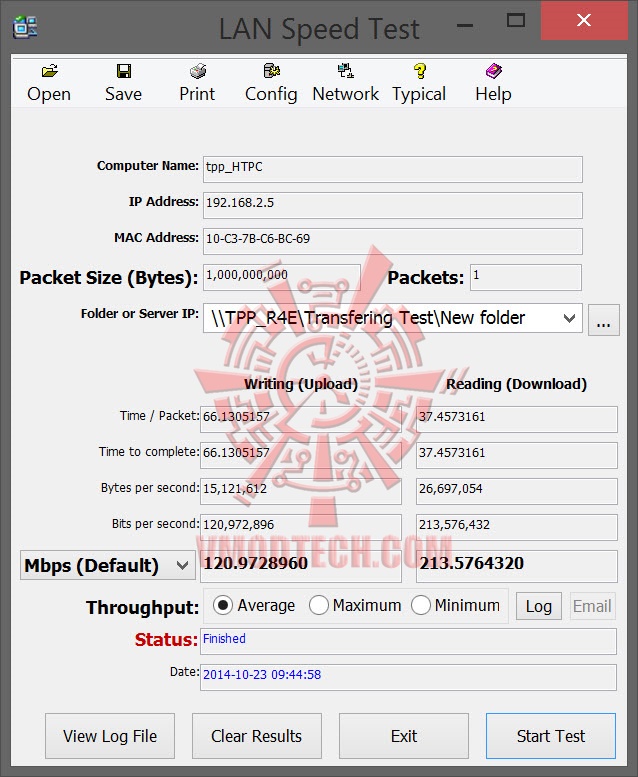This screenshot has height=777, width=638.
Task: Click the Typical question mark icon
Action: point(419,71)
